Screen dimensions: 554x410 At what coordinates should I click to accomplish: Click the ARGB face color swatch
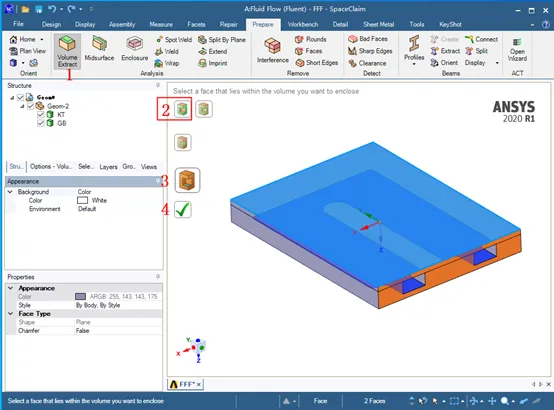click(x=81, y=297)
